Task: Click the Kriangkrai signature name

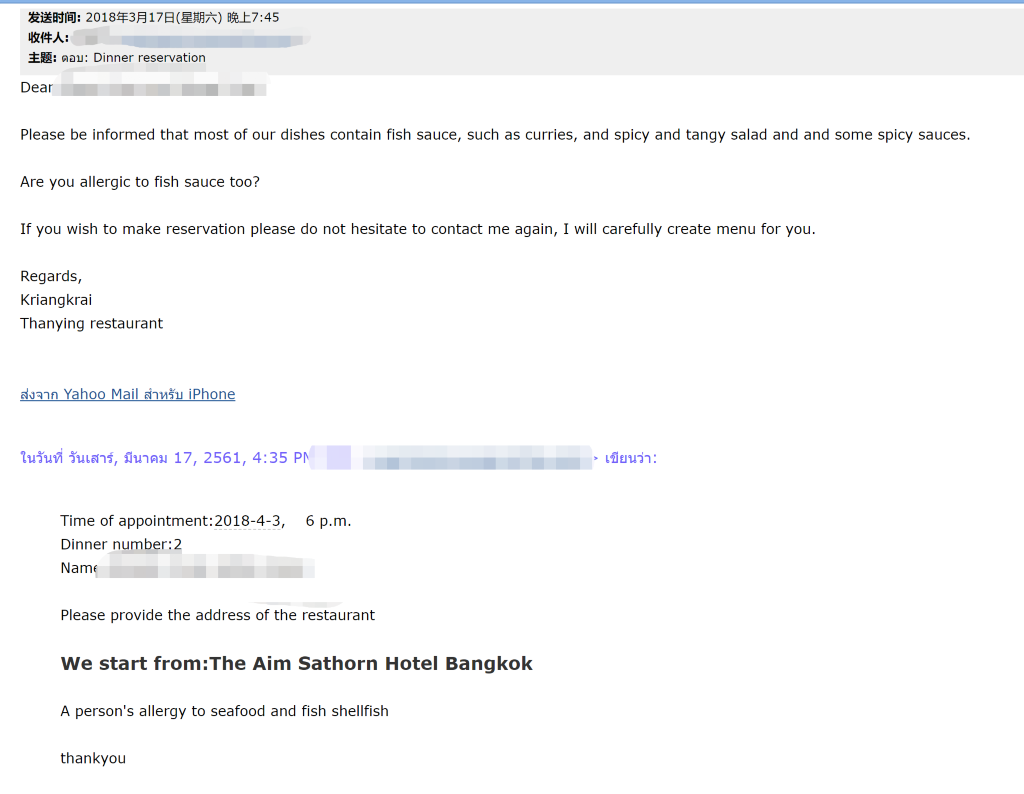Action: click(x=56, y=300)
